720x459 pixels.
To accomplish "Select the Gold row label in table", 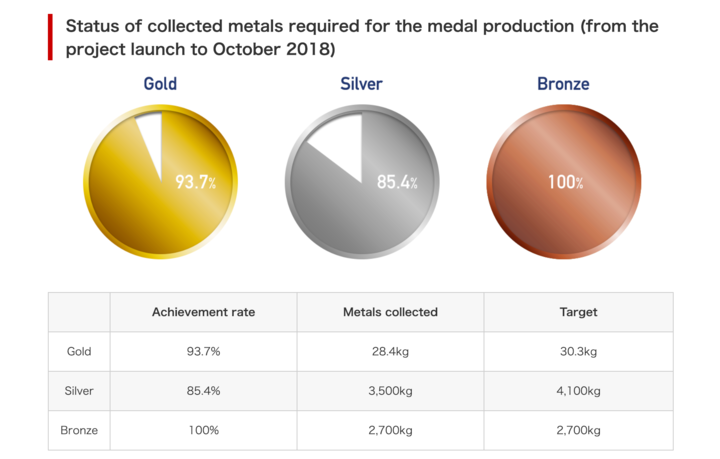I will (79, 352).
